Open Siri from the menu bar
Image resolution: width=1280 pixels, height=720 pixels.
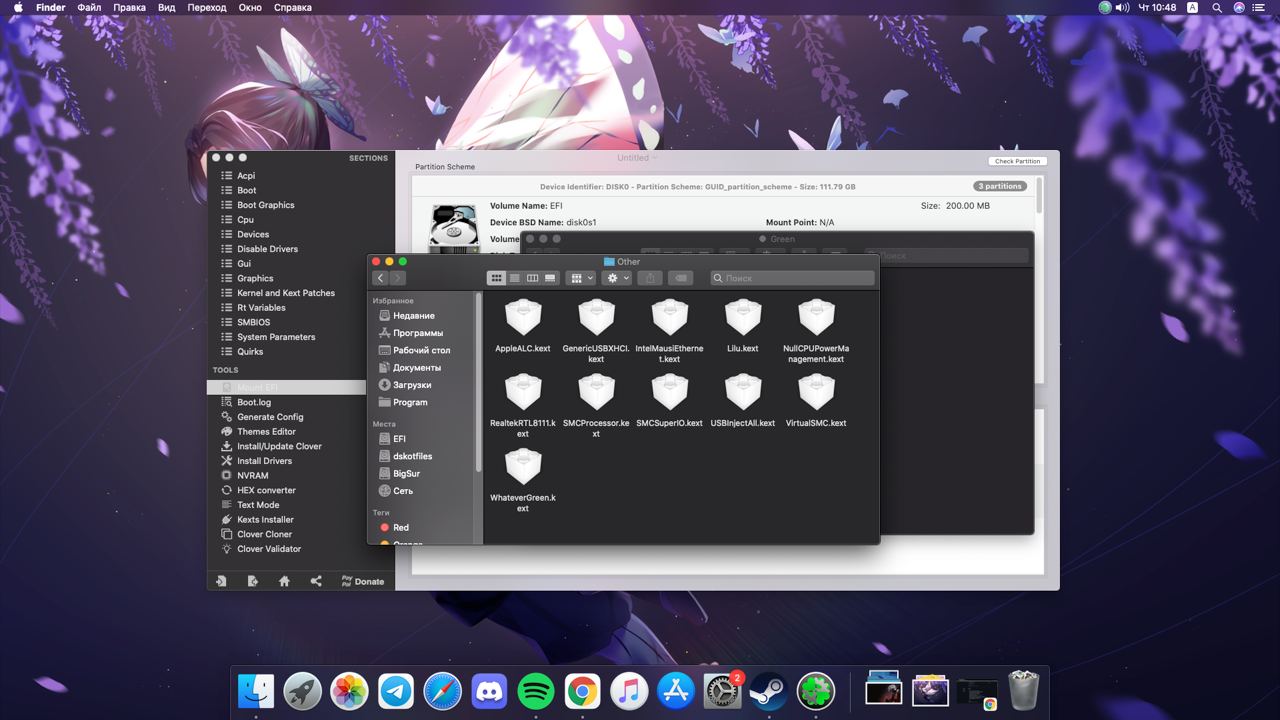tap(1240, 7)
